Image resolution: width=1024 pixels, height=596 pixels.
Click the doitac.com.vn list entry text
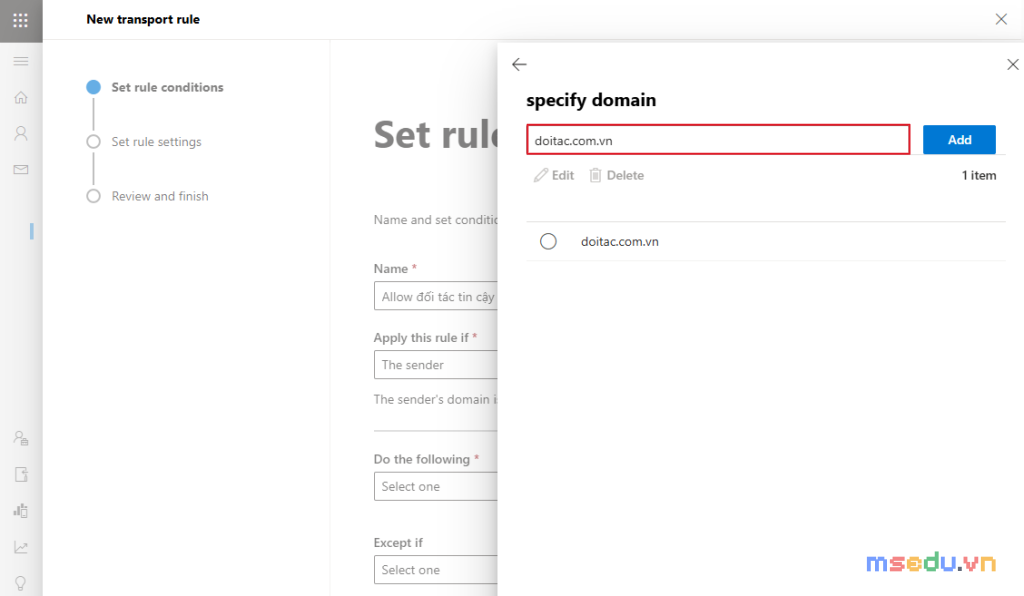pyautogui.click(x=620, y=242)
